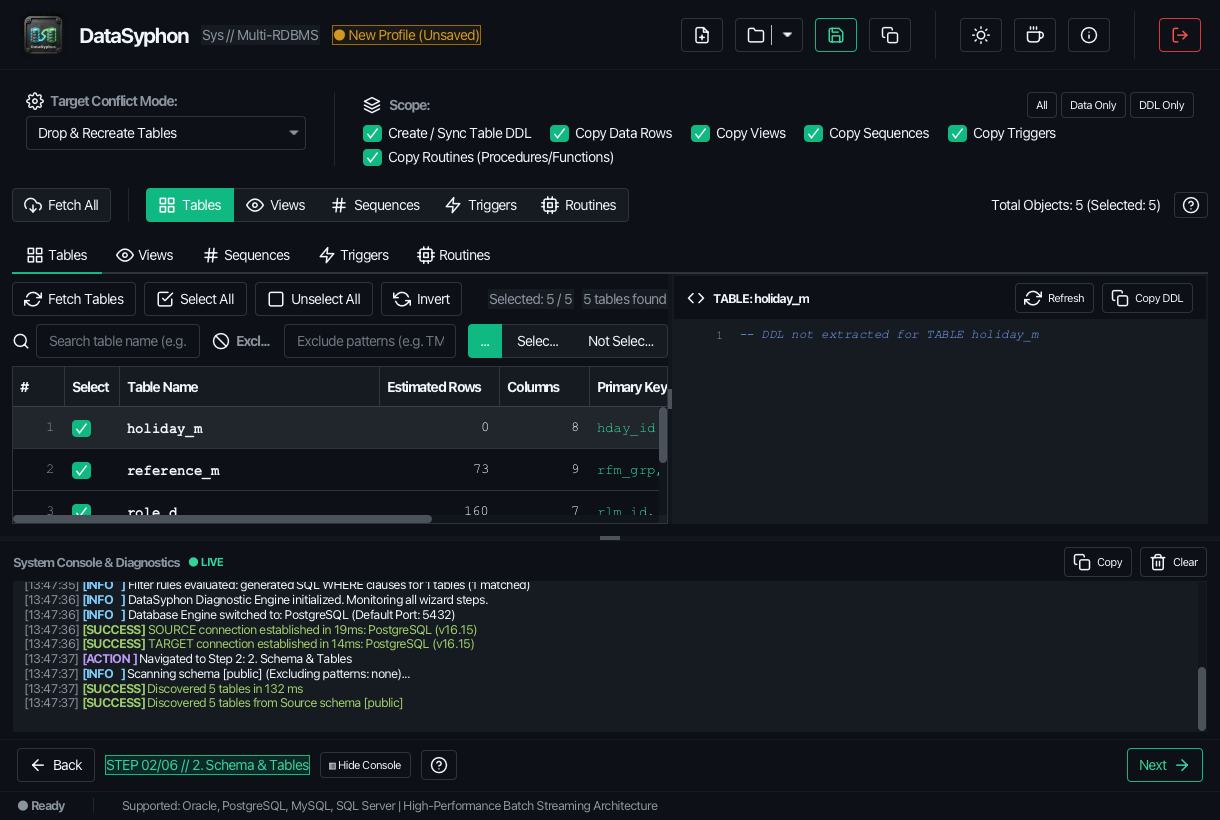This screenshot has width=1220, height=820.
Task: Click the Exclude patterns input field
Action: [370, 341]
